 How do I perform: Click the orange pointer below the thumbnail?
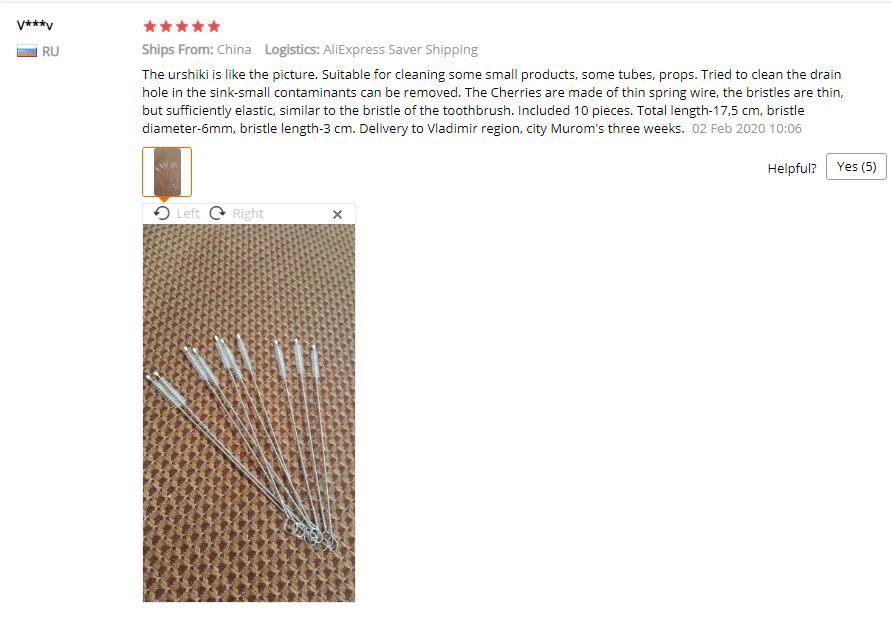click(x=164, y=199)
